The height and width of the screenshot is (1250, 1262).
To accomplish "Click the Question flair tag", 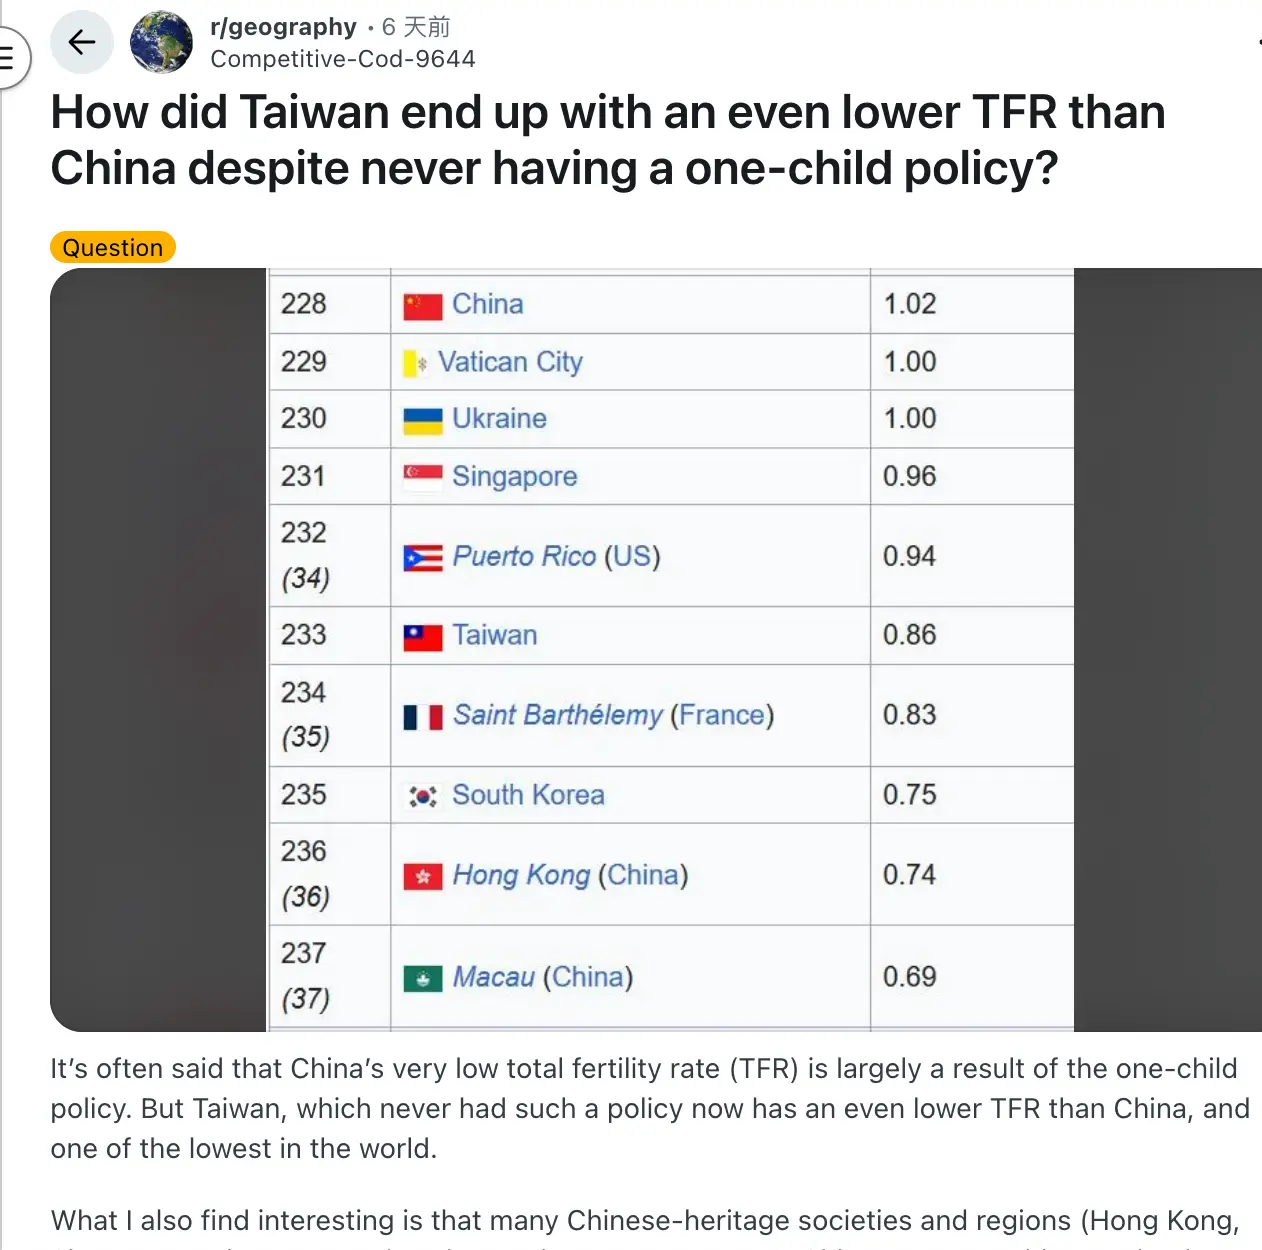I will pyautogui.click(x=113, y=247).
